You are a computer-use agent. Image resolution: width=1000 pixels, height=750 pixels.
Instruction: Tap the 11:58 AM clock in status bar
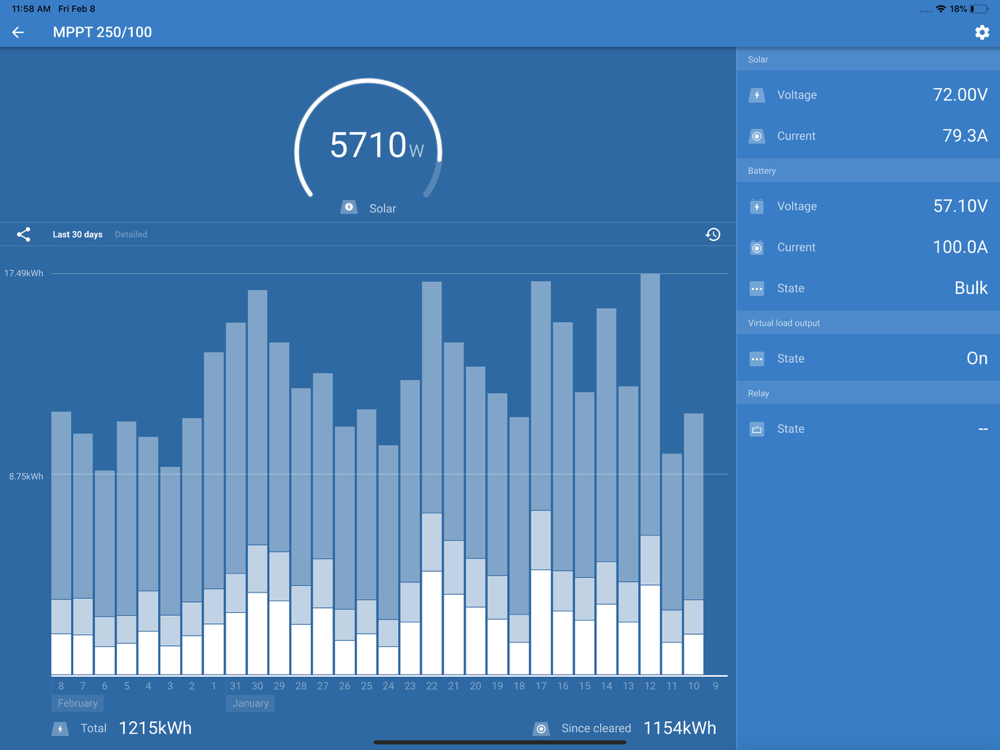coord(31,9)
